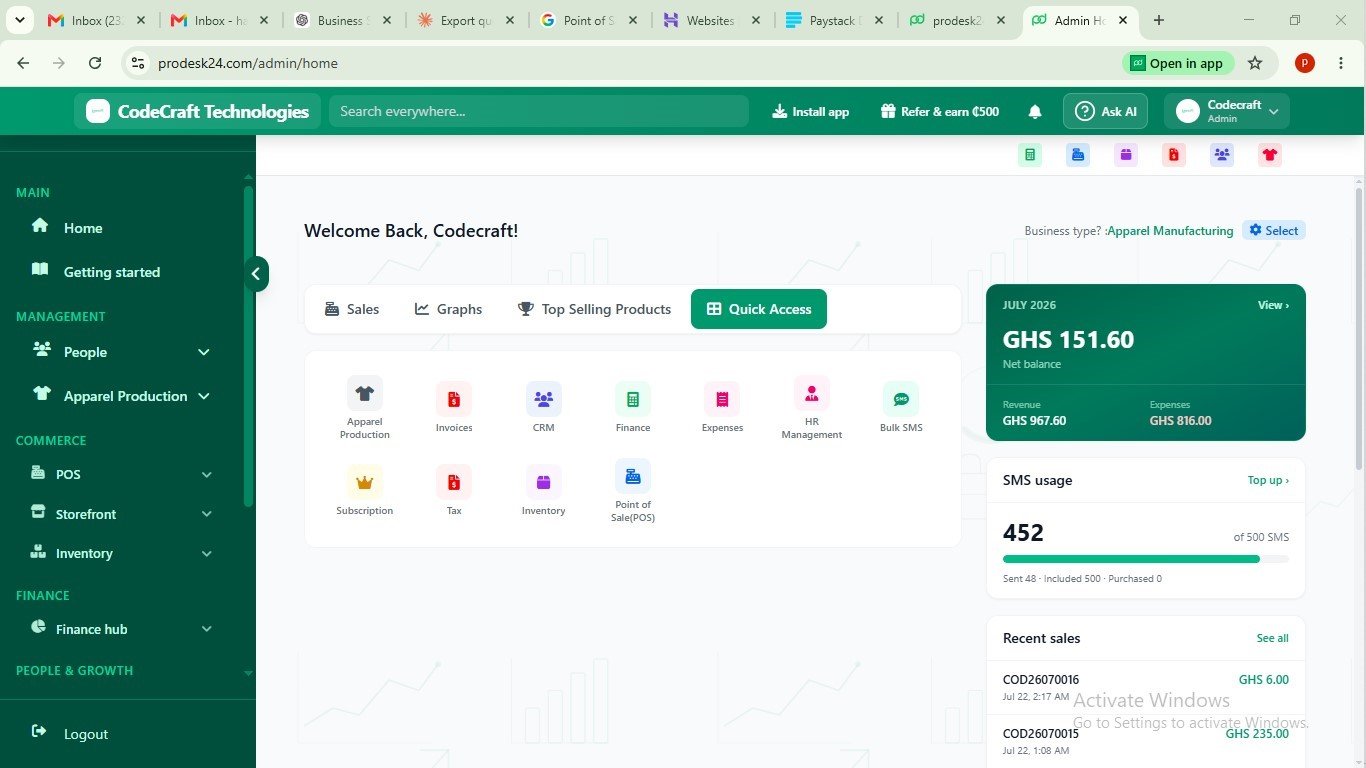The height and width of the screenshot is (768, 1366).
Task: Go back using the browser back arrow
Action: tap(23, 63)
